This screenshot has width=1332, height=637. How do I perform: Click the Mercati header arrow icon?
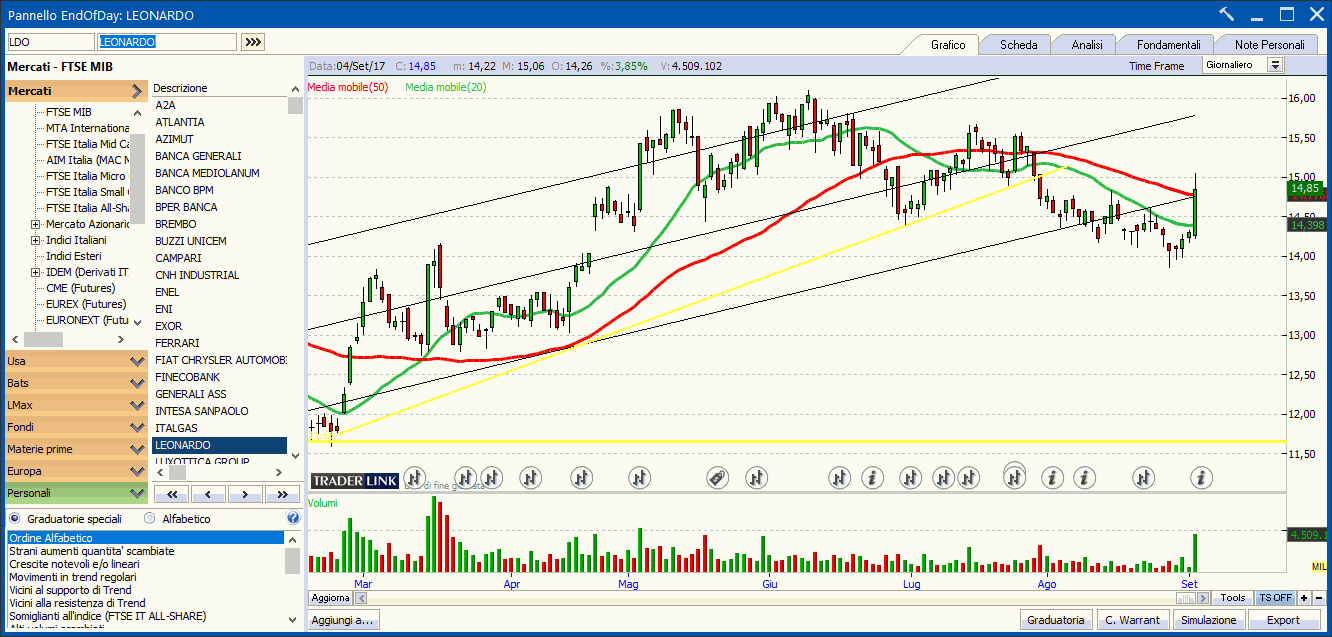137,91
